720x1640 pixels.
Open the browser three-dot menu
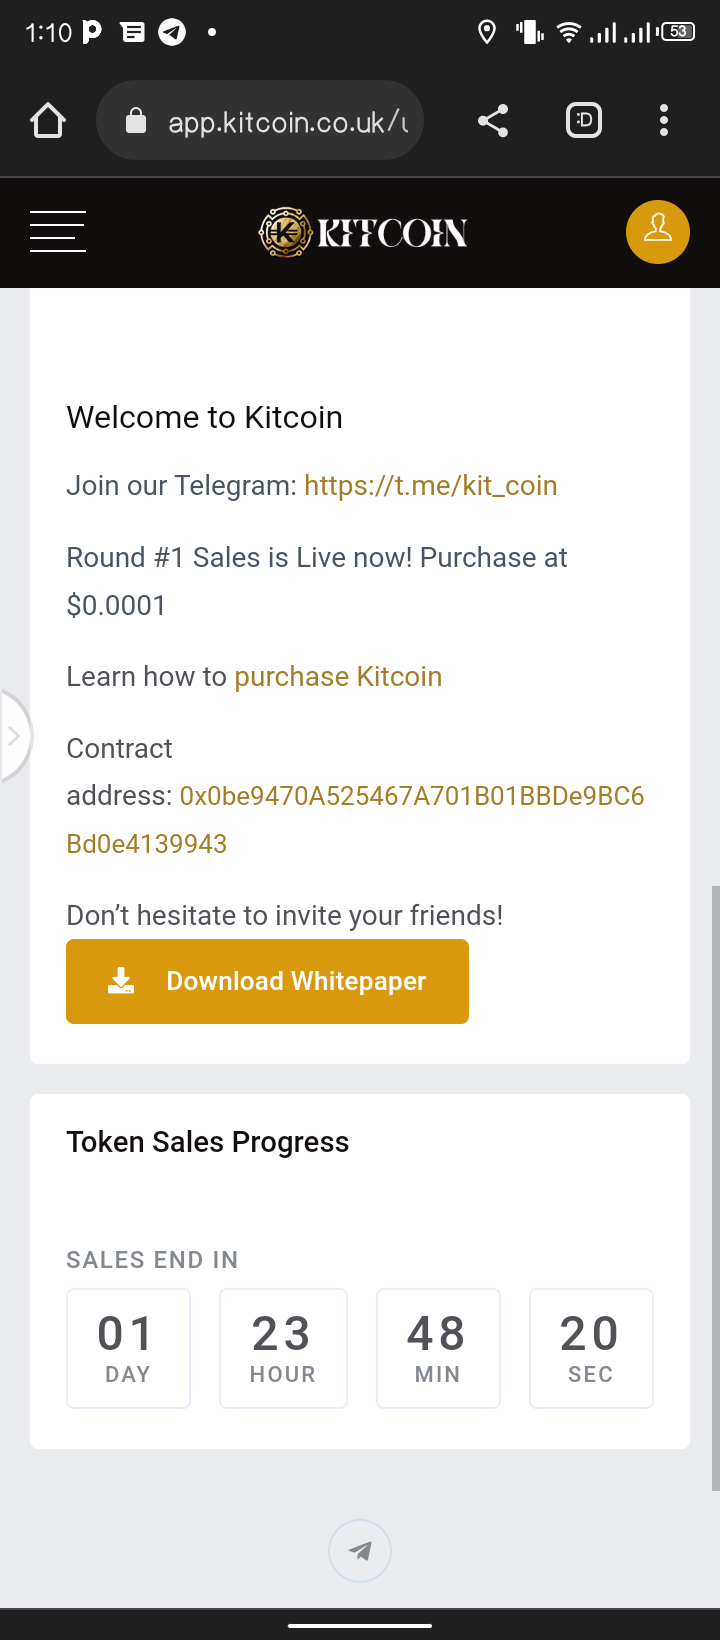(x=664, y=121)
